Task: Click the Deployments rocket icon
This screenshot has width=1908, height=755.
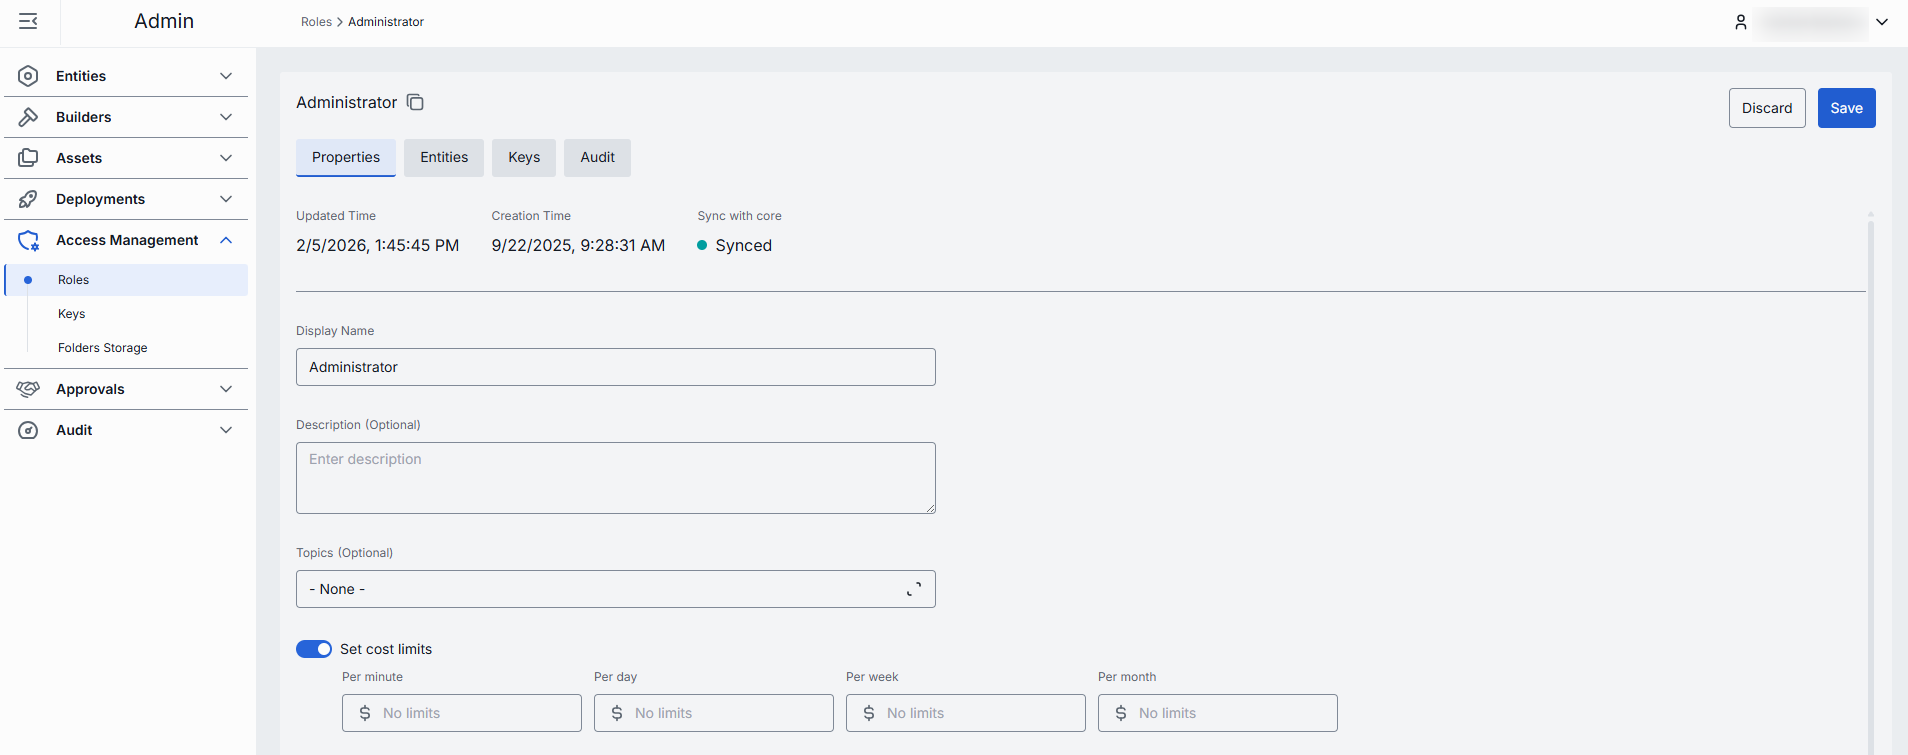Action: [x=28, y=199]
